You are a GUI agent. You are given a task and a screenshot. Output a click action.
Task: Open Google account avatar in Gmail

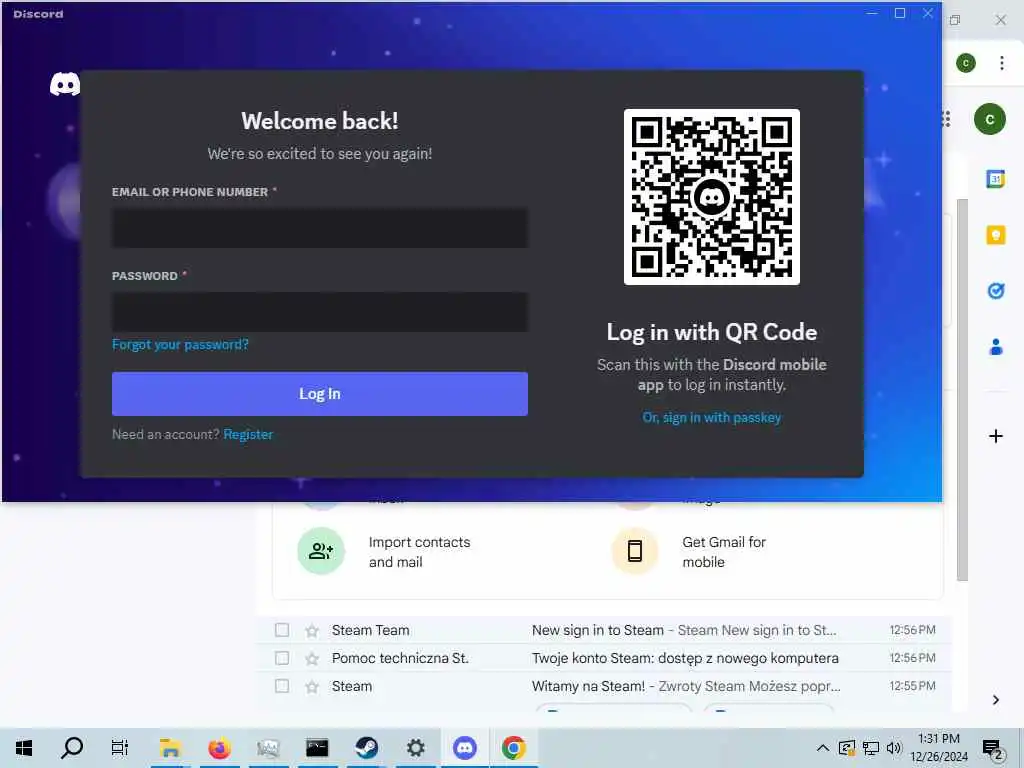(x=989, y=120)
